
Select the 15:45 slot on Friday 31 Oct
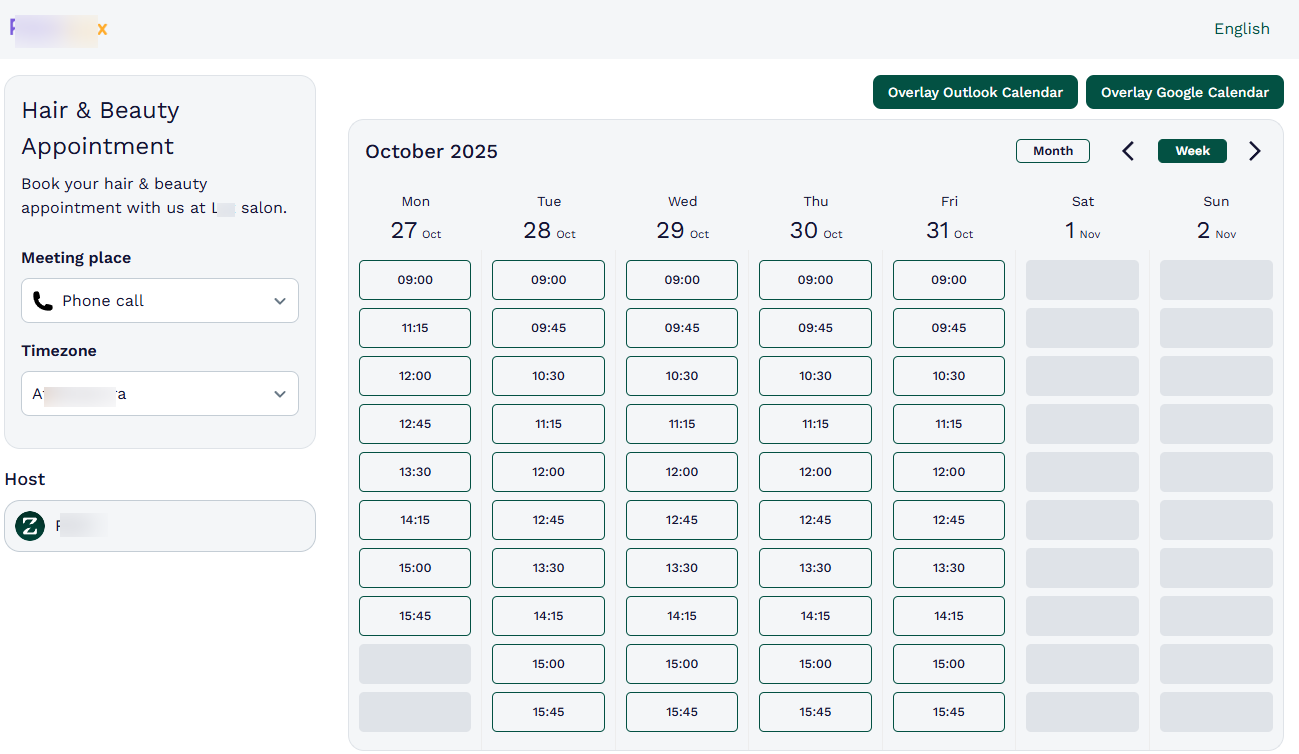[x=948, y=711]
